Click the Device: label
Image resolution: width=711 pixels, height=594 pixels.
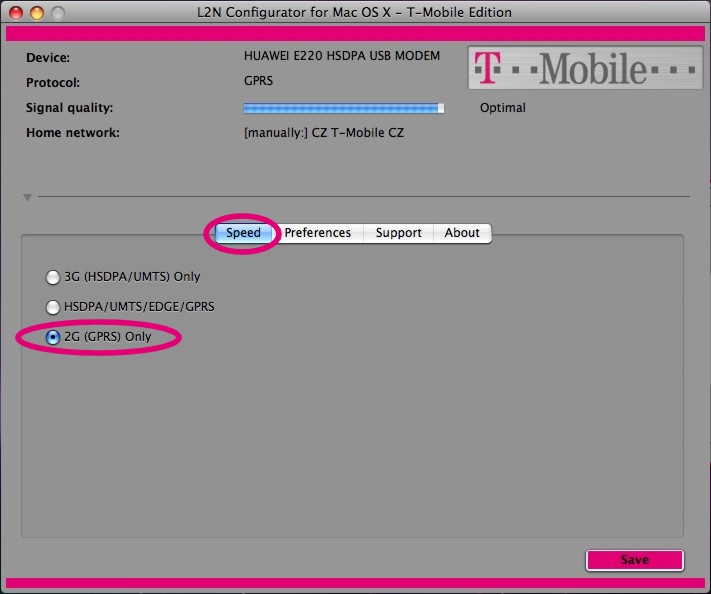pyautogui.click(x=48, y=58)
